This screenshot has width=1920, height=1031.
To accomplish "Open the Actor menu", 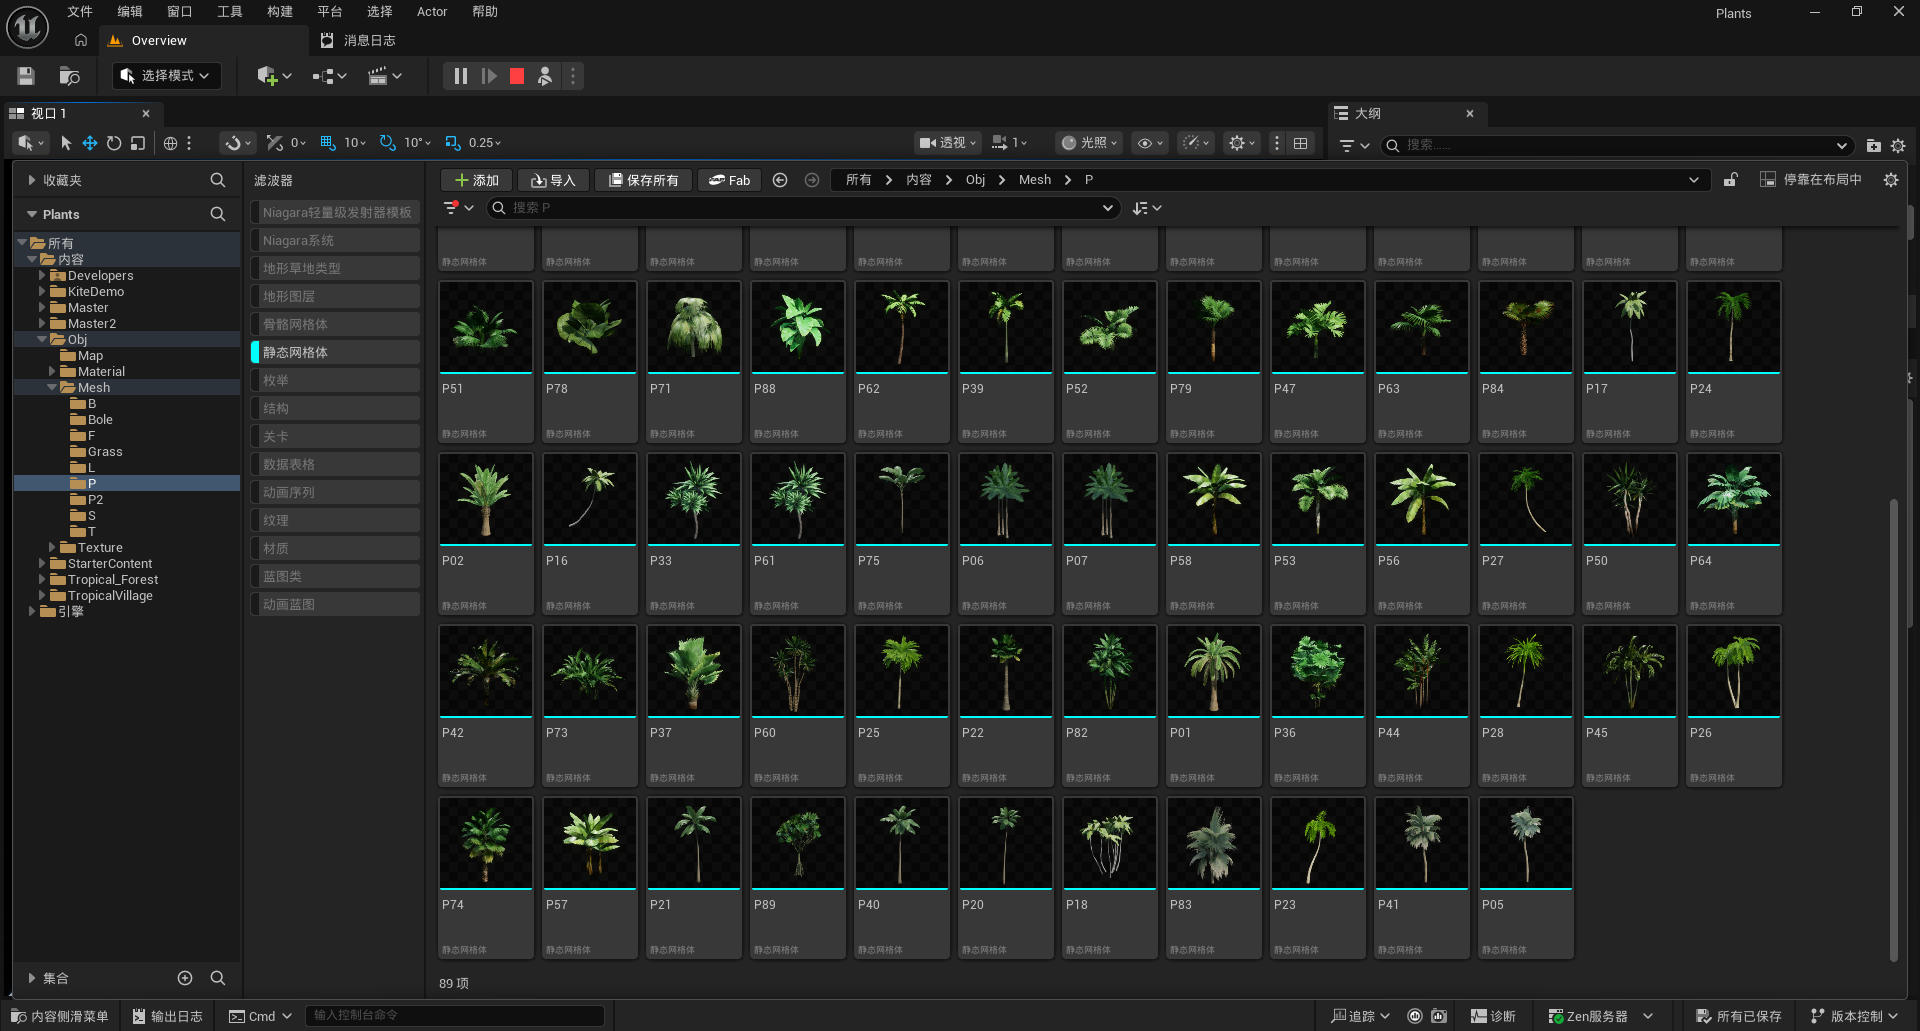I will tap(432, 12).
